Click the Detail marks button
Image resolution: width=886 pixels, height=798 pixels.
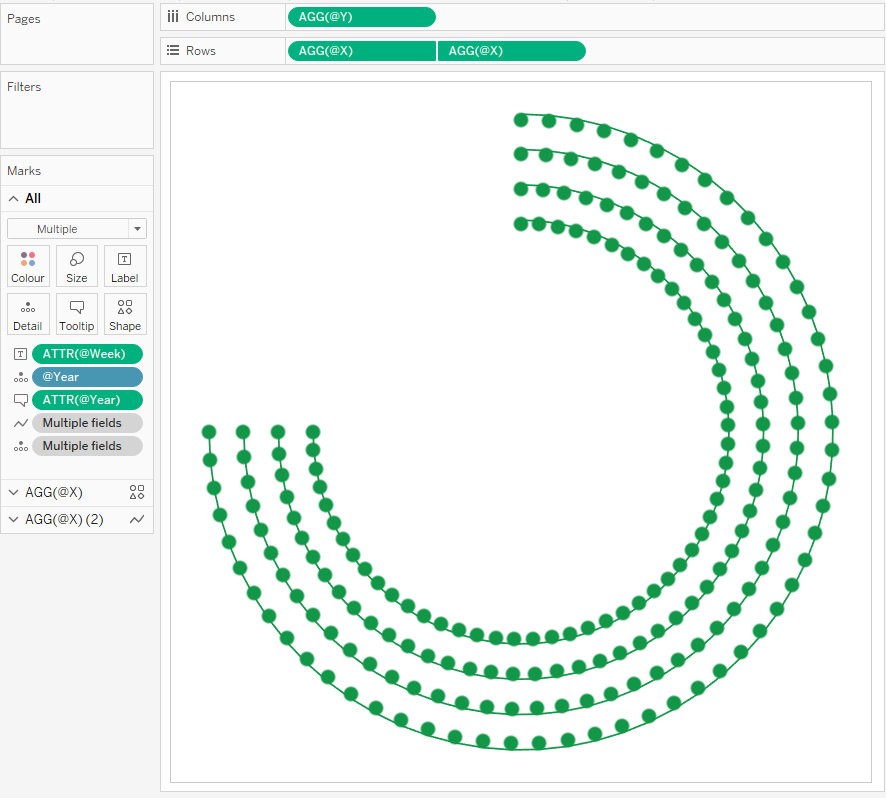click(27, 314)
